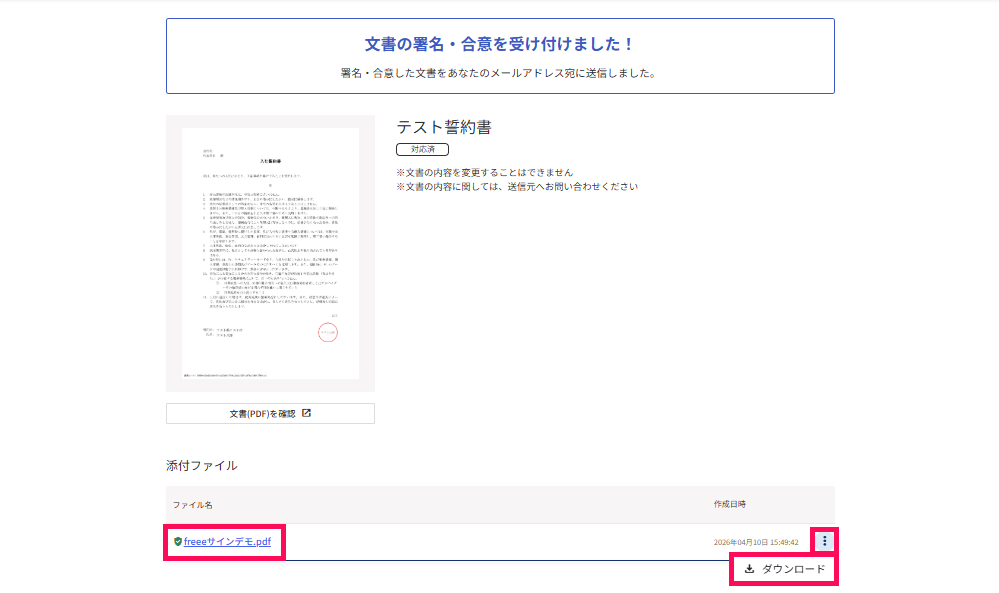Click the timestamp 2026年04月10日 15:49:42
Image resolution: width=999 pixels, height=593 pixels.
[756, 542]
